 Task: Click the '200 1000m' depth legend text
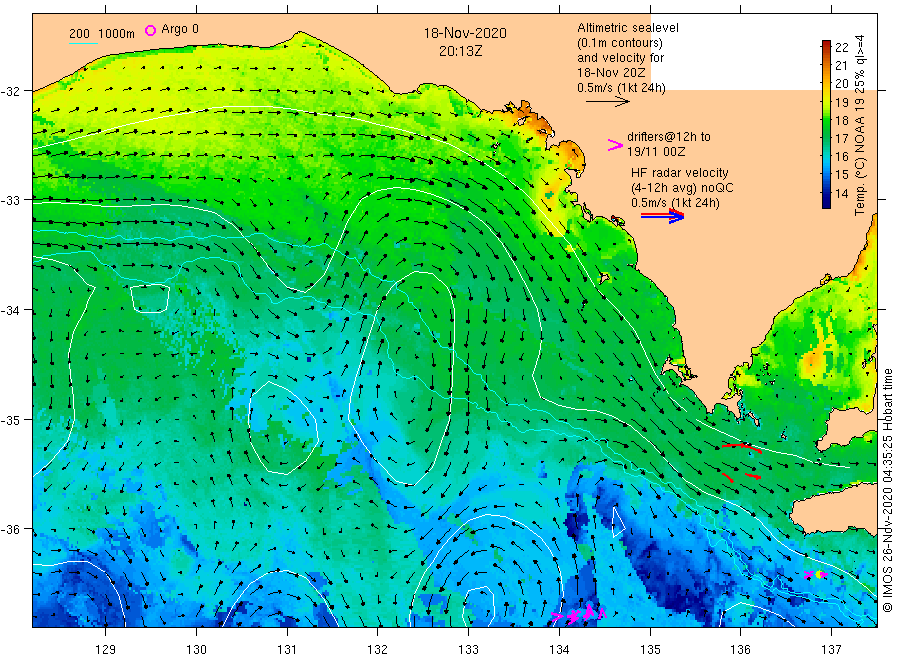point(102,34)
